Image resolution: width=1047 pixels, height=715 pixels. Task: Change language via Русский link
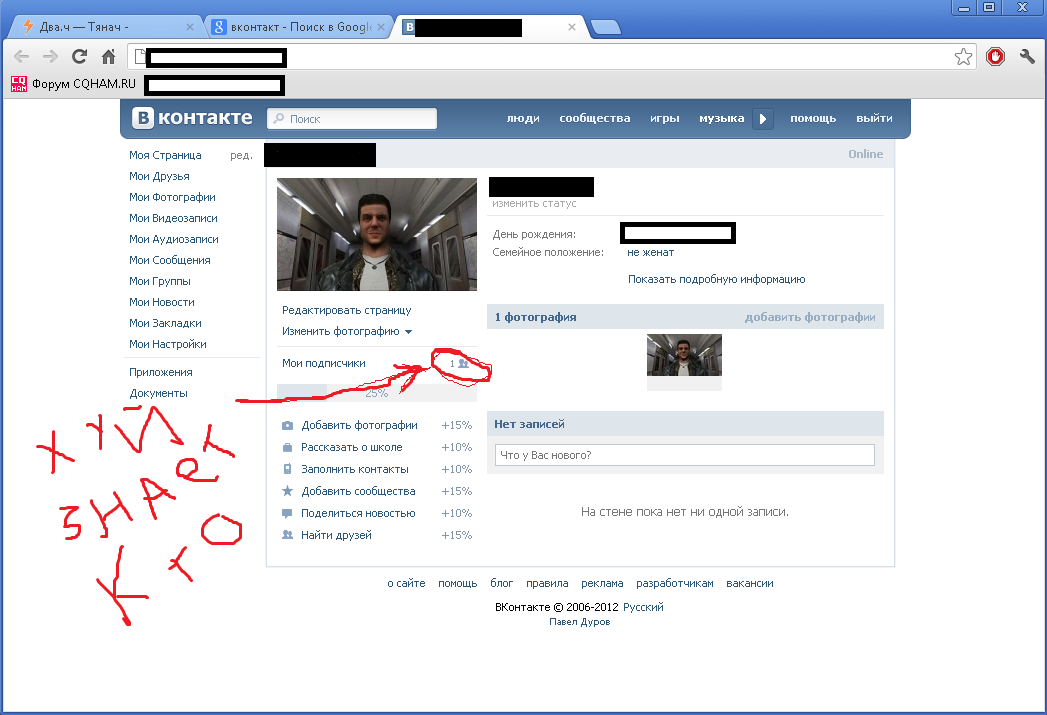(x=643, y=608)
